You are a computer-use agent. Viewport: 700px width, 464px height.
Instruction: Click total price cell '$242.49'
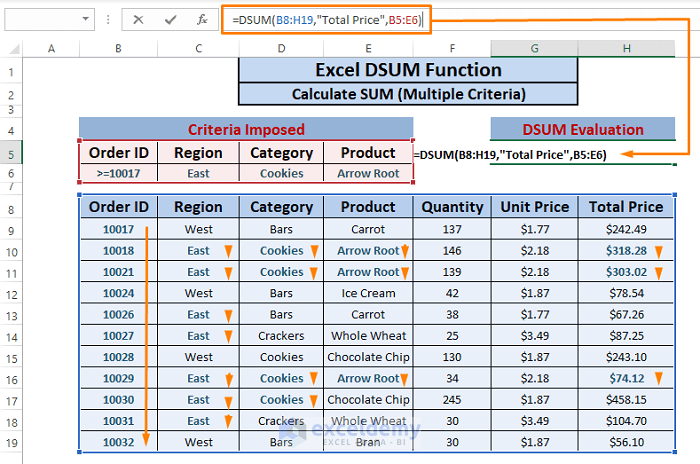coord(626,229)
